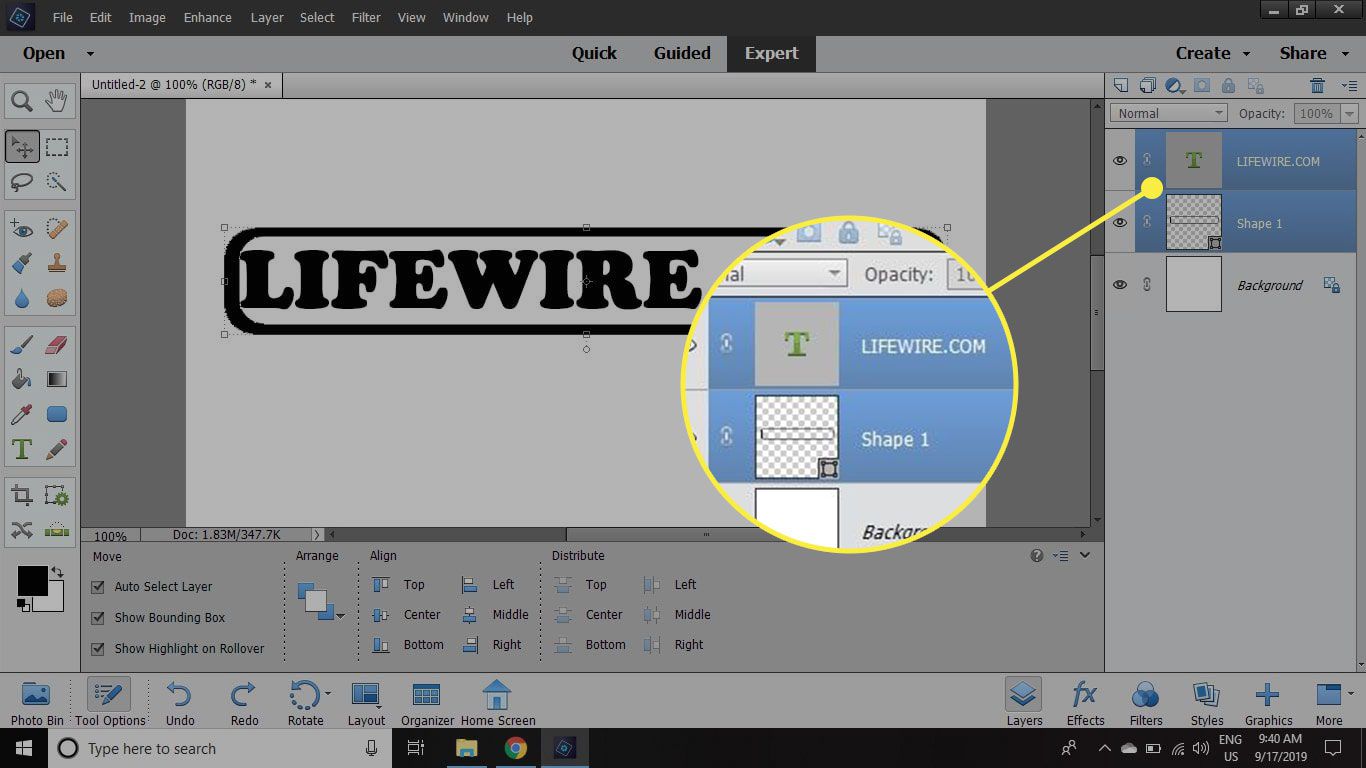Toggle Lock All Pixels in Layers panel
Image resolution: width=1366 pixels, height=768 pixels.
point(1229,86)
